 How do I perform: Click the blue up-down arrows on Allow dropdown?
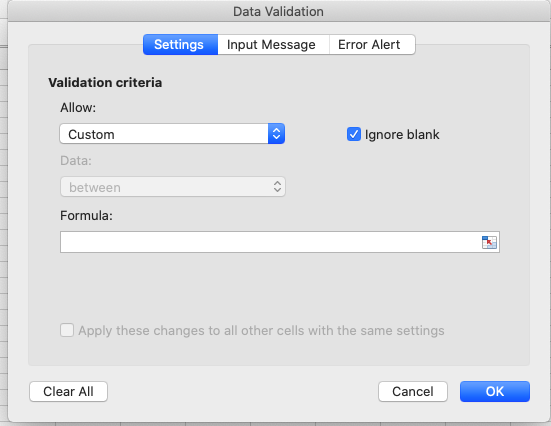tap(276, 134)
